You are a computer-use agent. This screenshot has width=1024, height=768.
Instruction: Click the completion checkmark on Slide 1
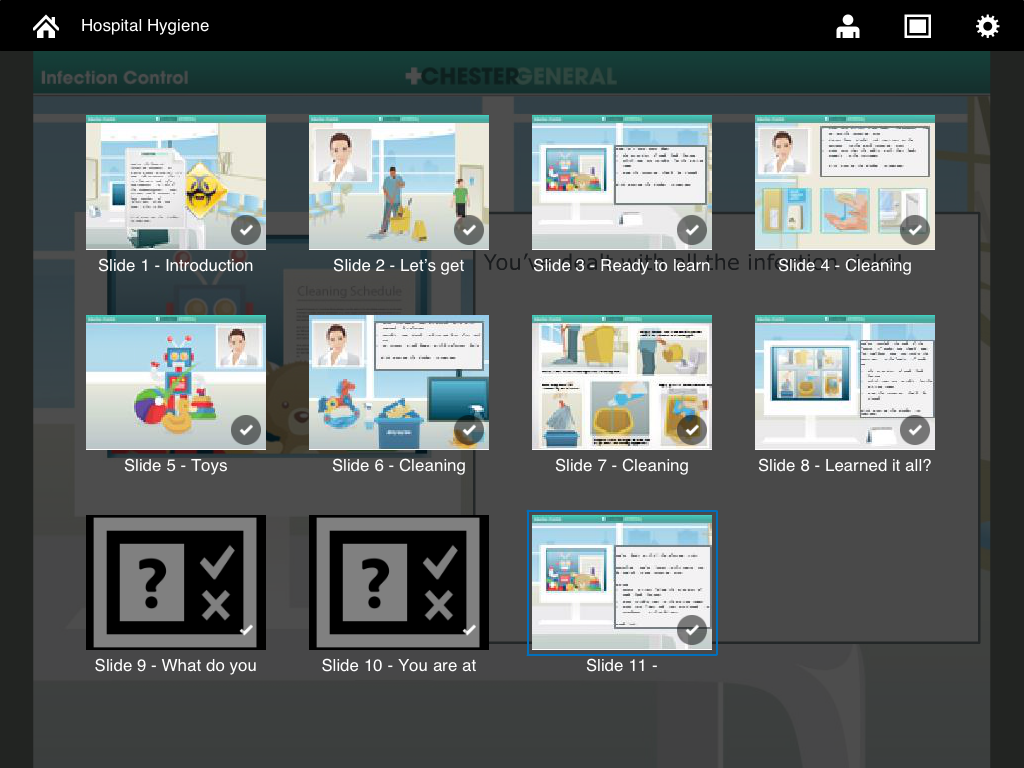(x=245, y=229)
